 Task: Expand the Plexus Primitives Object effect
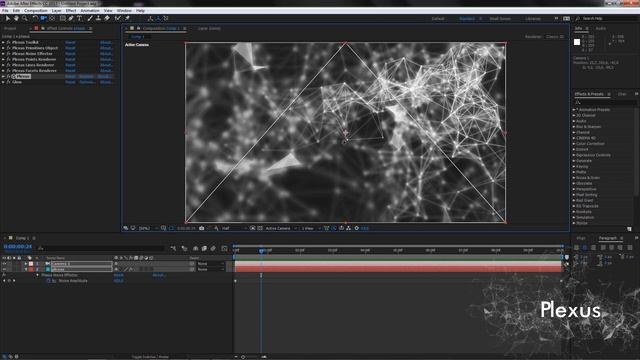click(3, 48)
